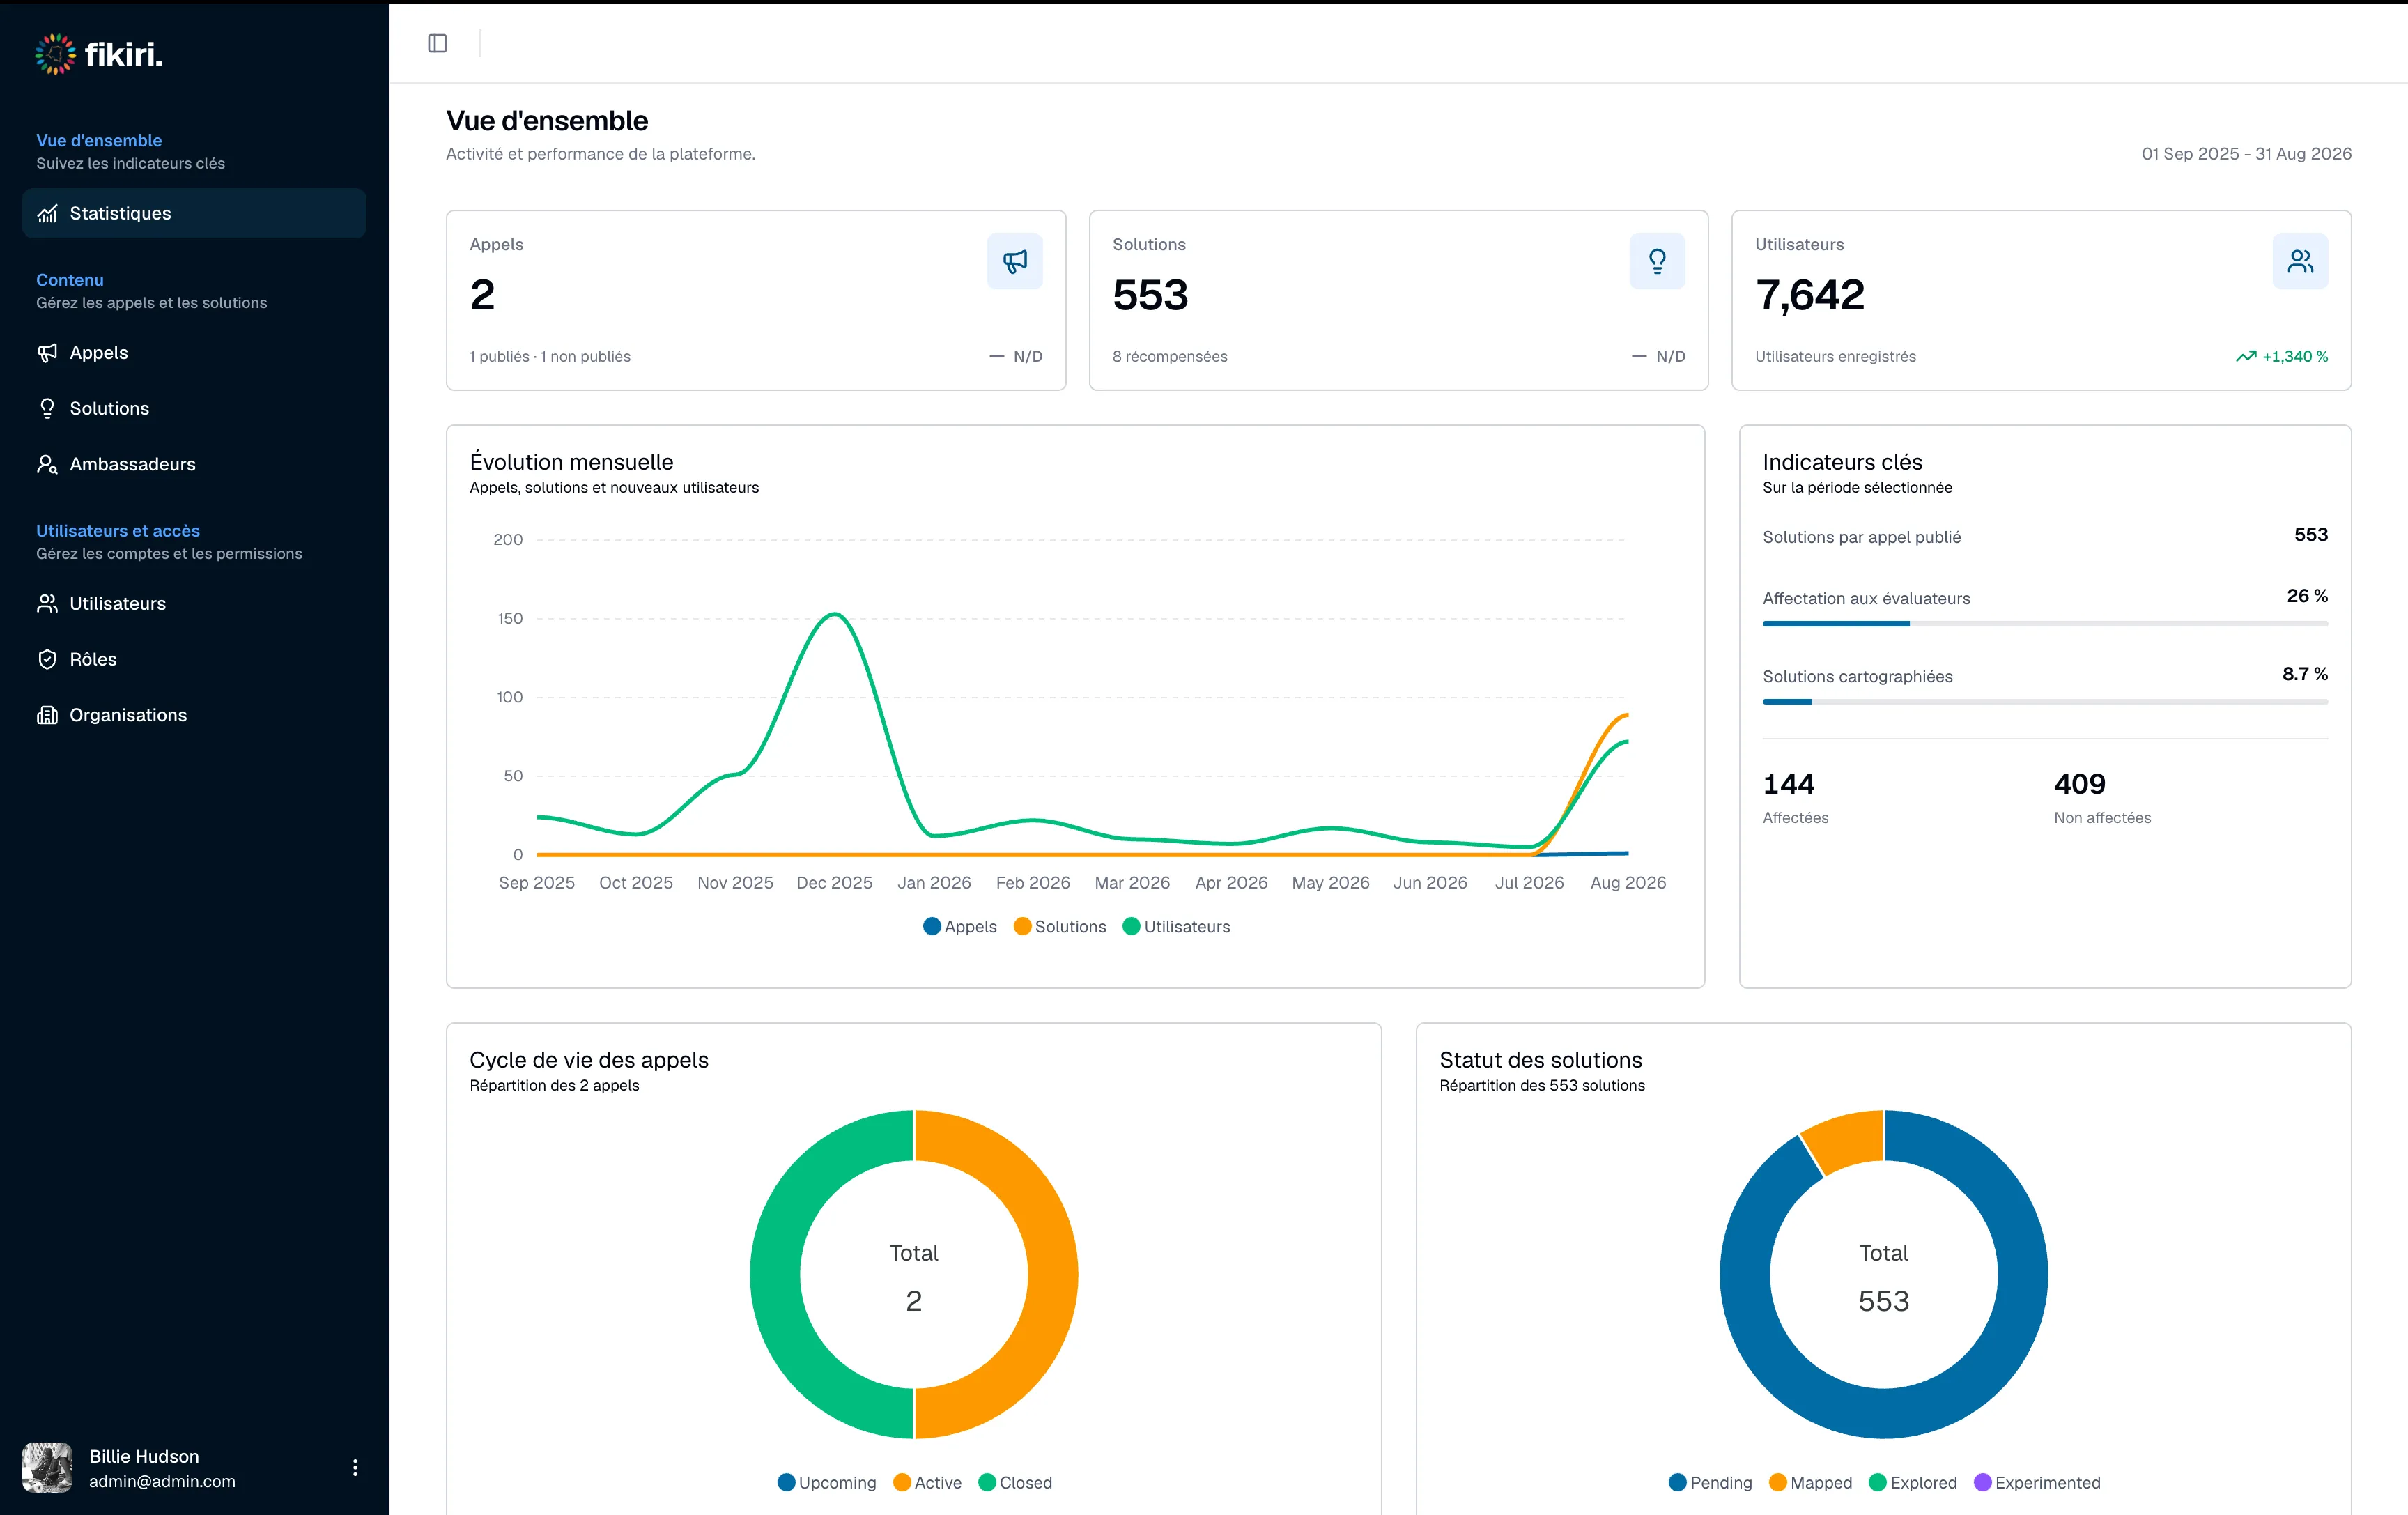The image size is (2408, 1515).
Task: Click Affectation aux évaluateurs progress bar
Action: 2045,624
